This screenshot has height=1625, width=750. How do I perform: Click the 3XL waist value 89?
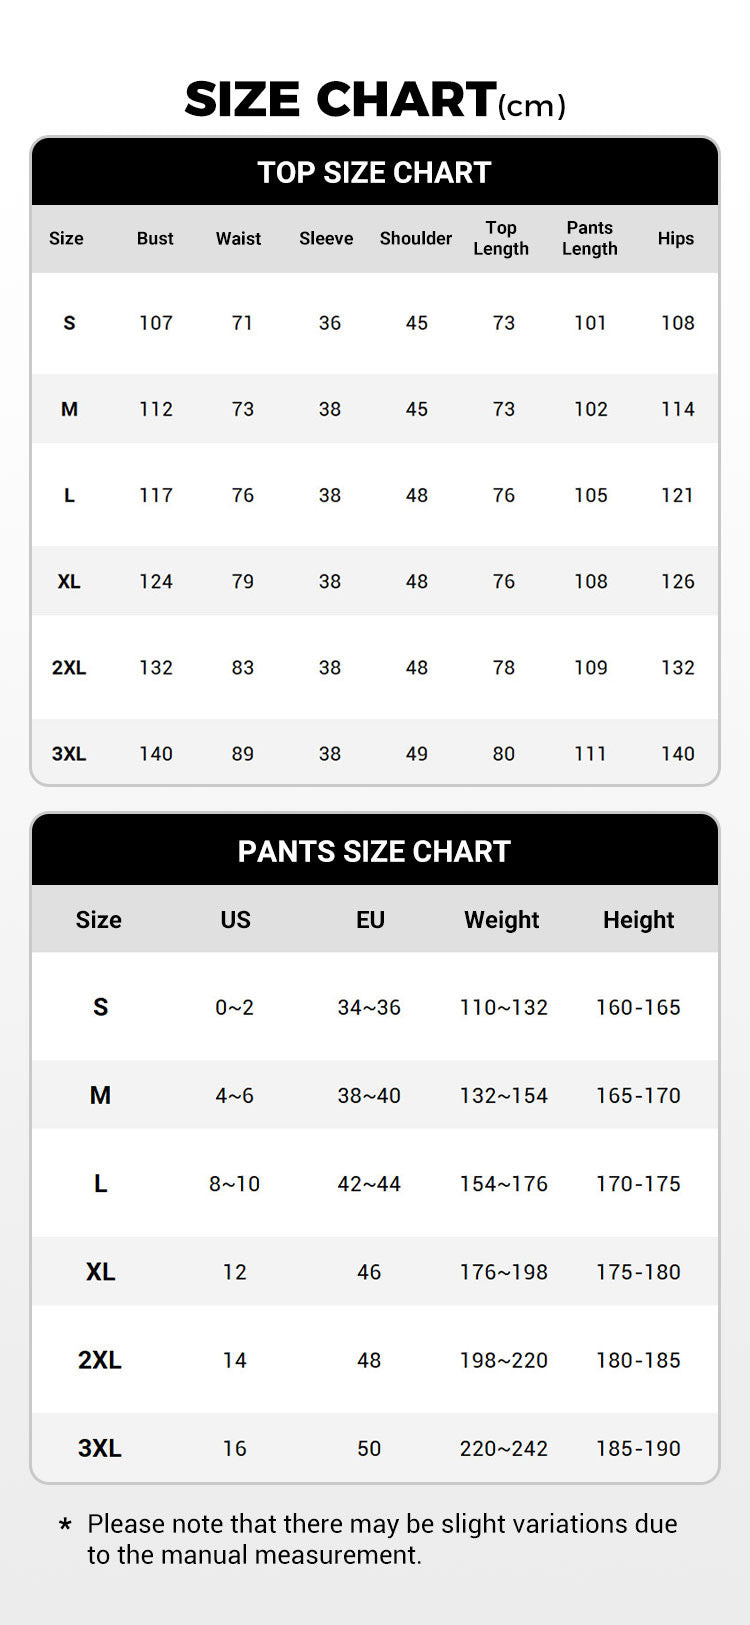[243, 754]
